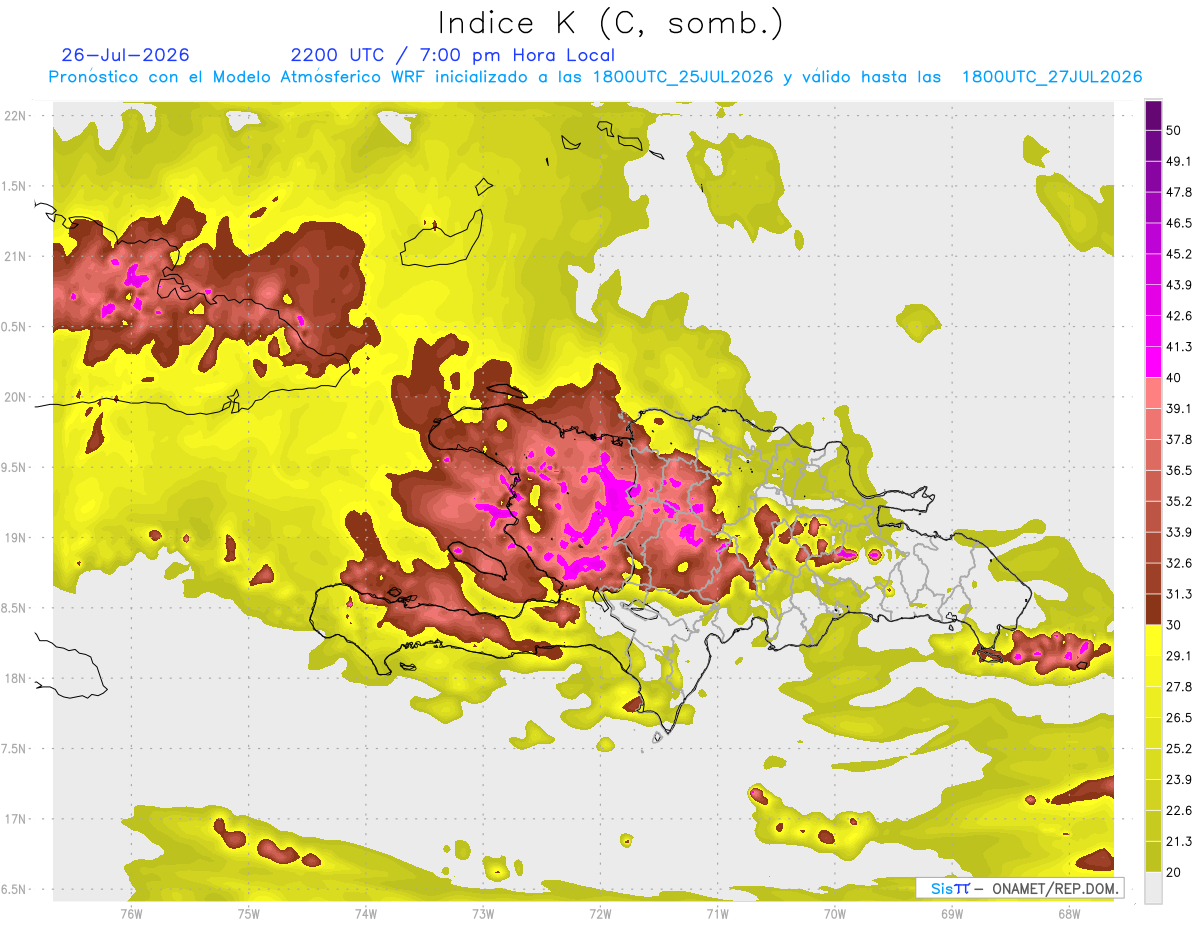Click the "43.9" colorbar label
Viewport: 1200px width, 927px height.
1179,285
